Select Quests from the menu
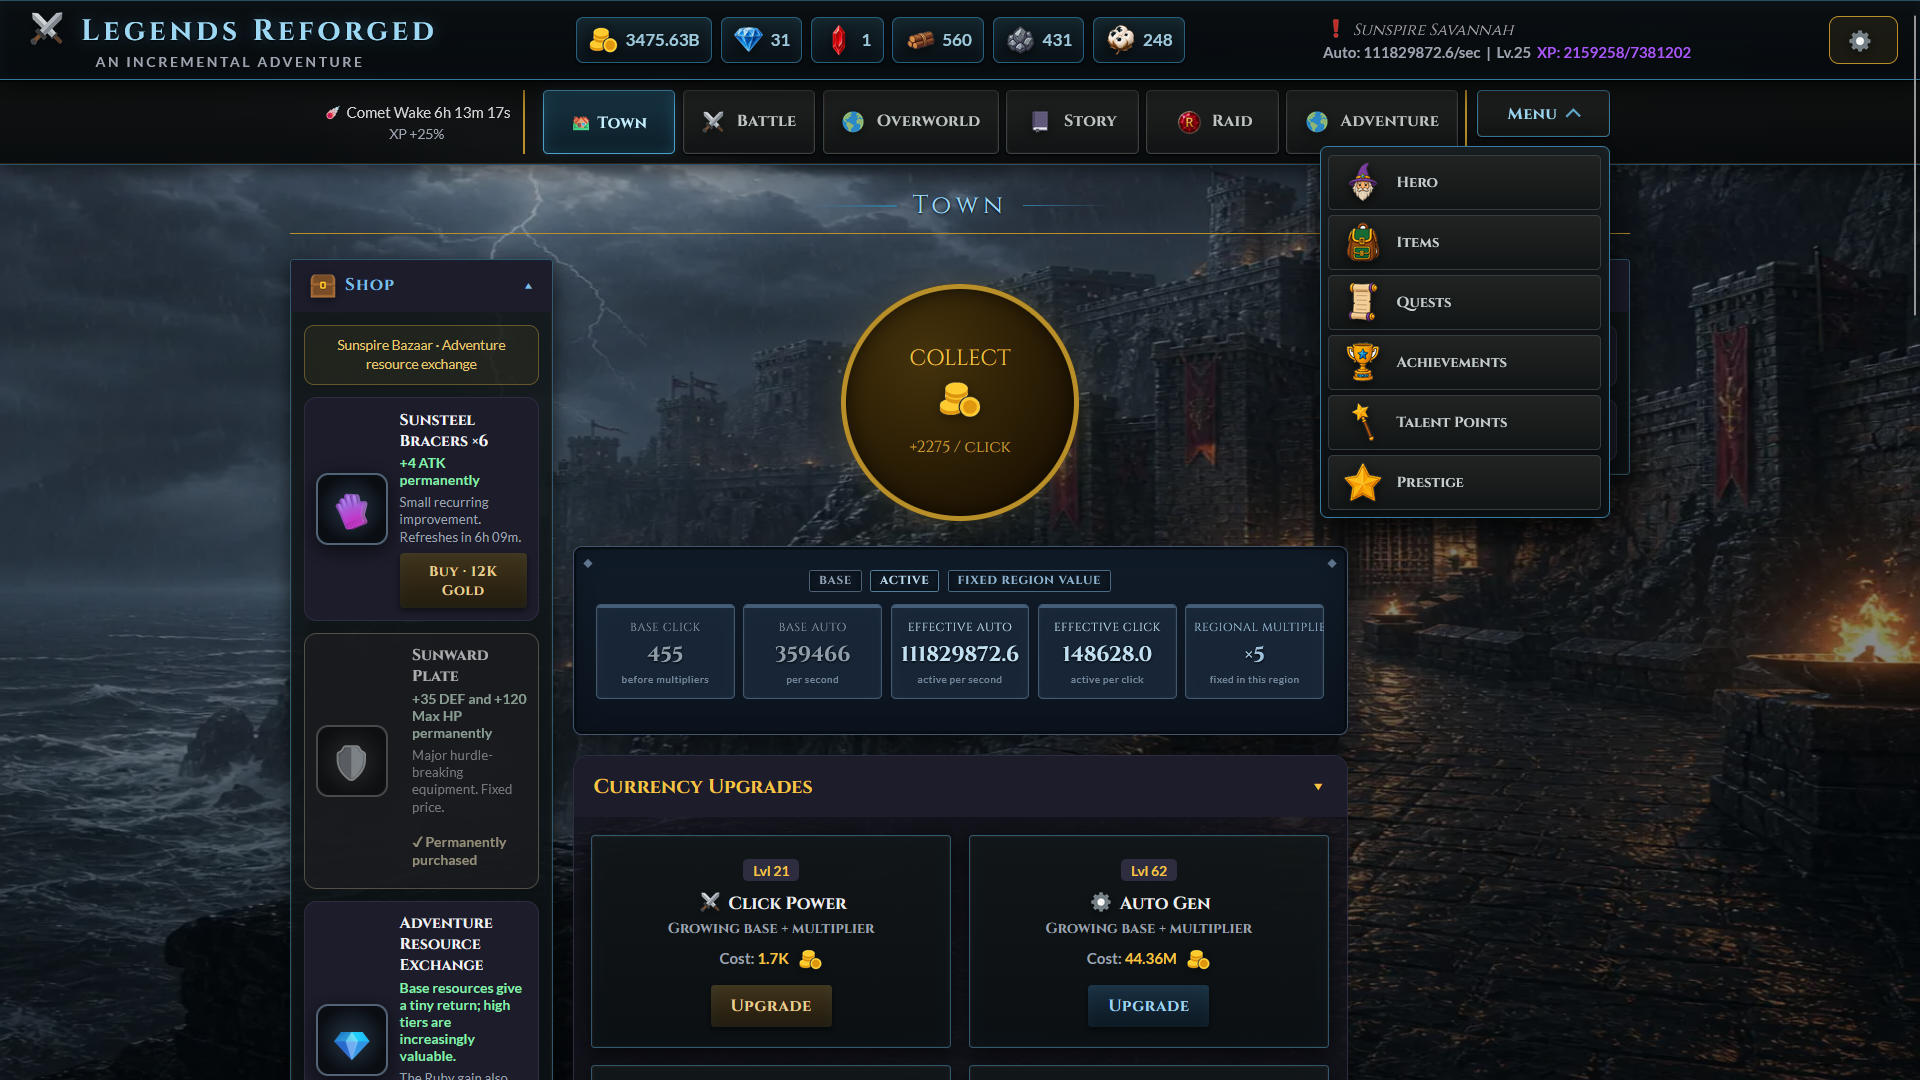 pos(1464,302)
